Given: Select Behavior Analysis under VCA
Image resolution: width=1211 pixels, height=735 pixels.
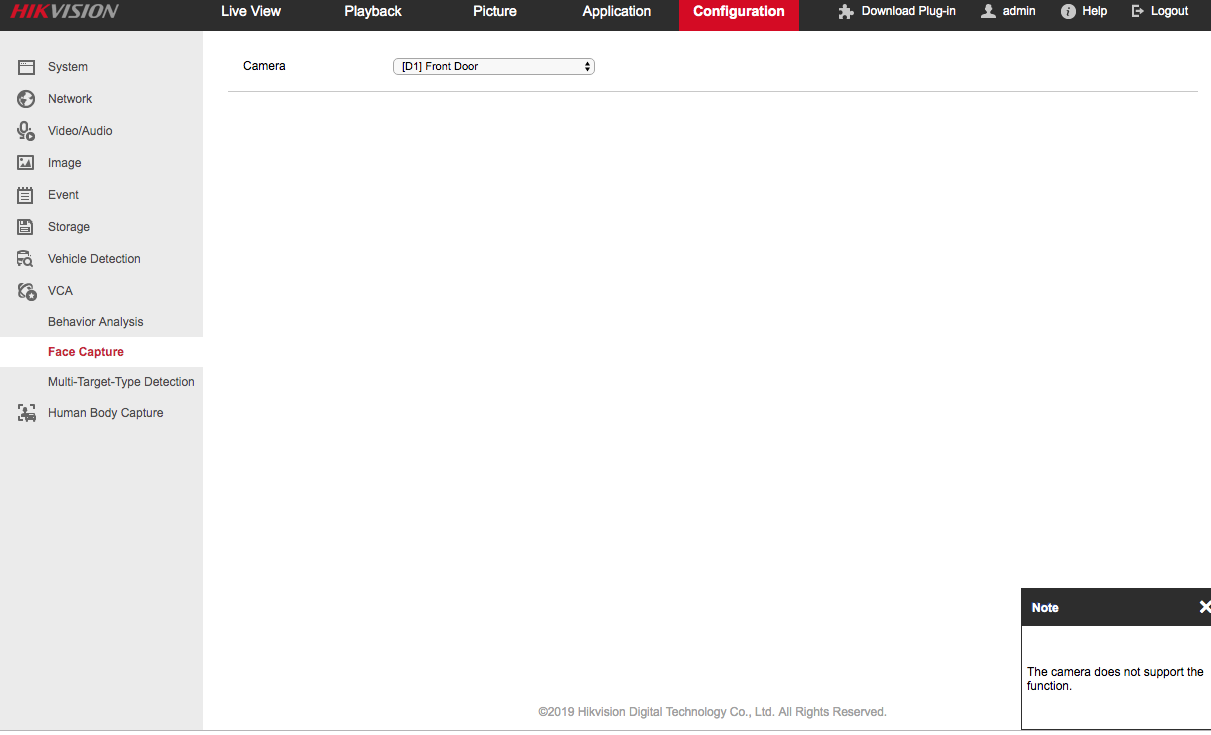Looking at the screenshot, I should tap(96, 322).
